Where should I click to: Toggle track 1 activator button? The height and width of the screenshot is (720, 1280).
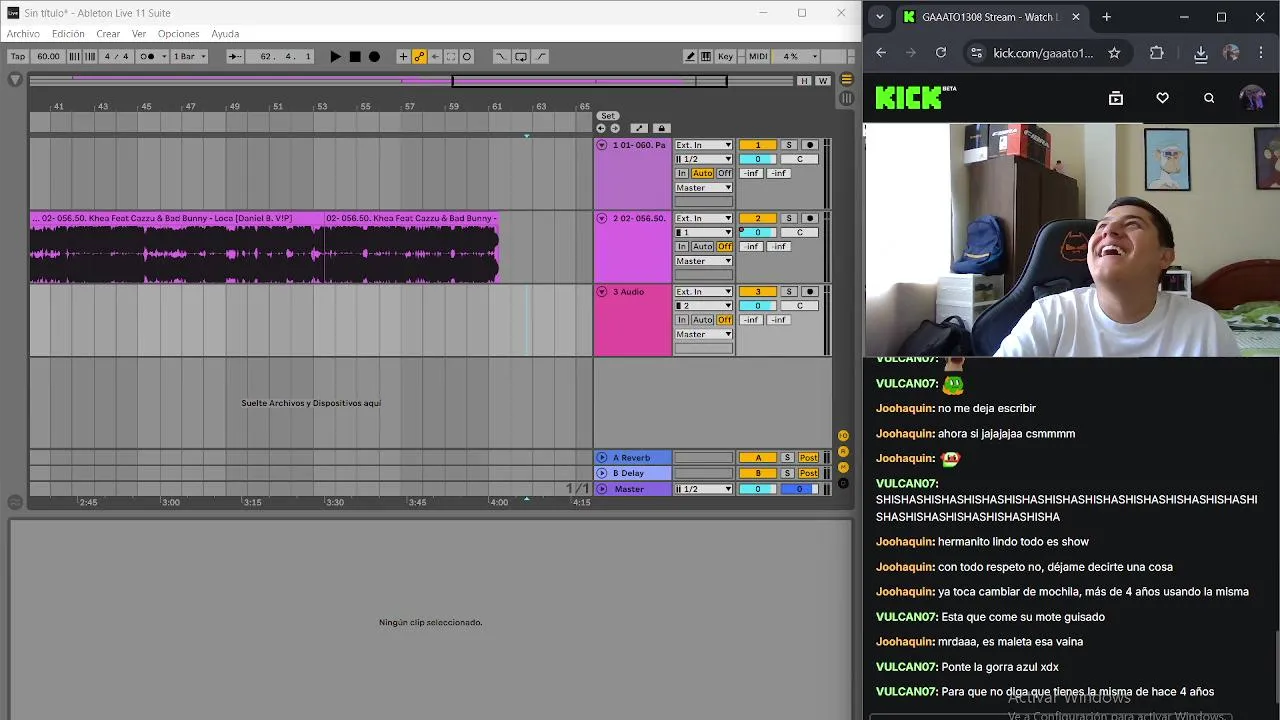click(758, 145)
